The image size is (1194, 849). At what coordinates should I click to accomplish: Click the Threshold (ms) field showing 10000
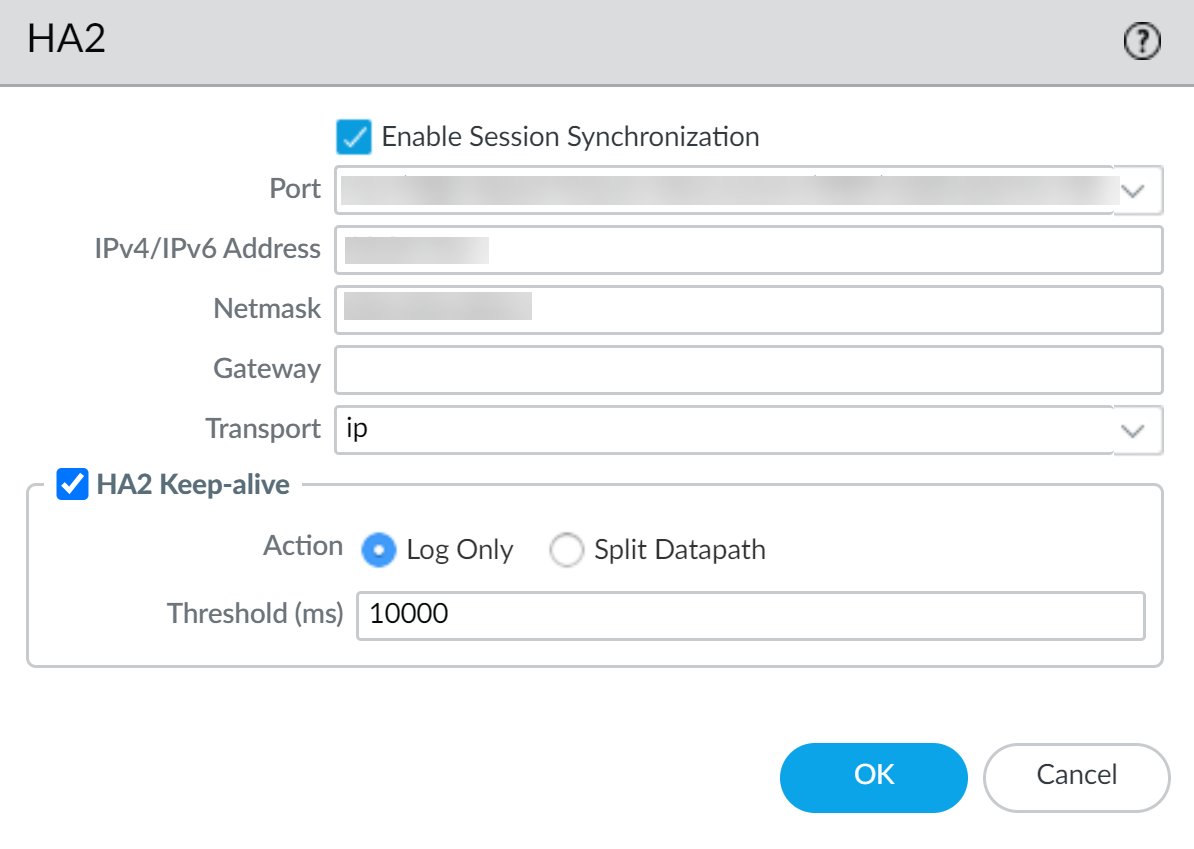click(x=750, y=615)
